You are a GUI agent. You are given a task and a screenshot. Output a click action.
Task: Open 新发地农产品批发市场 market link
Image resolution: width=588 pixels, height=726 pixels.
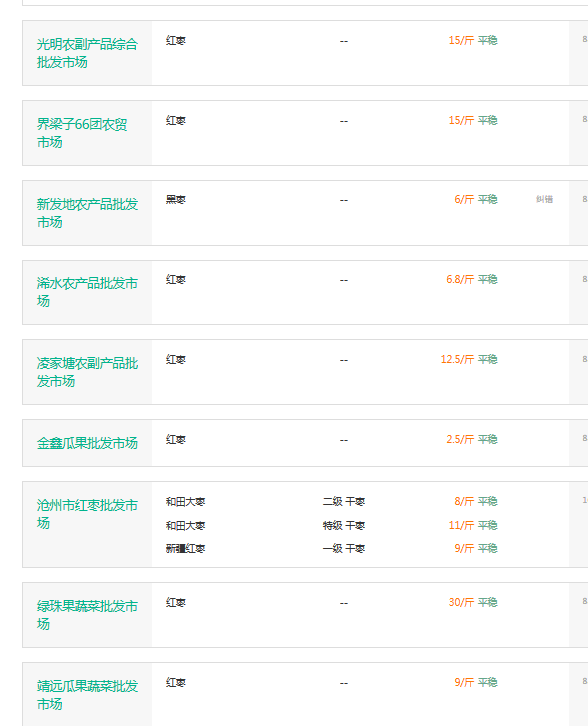[87, 213]
